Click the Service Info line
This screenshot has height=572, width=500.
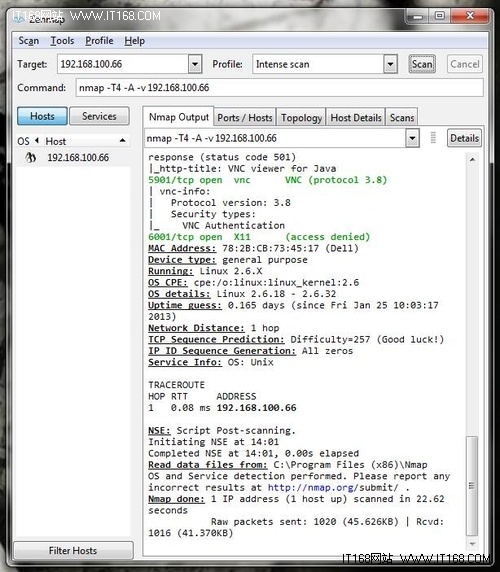click(x=211, y=362)
